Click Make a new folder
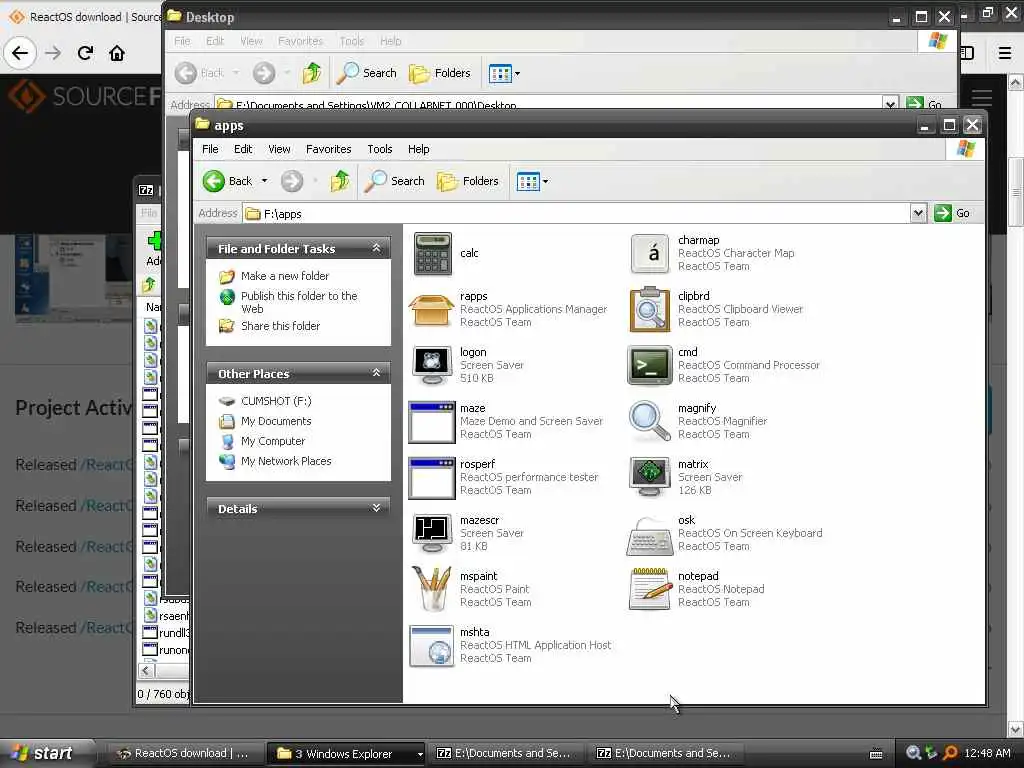This screenshot has width=1024, height=768. 285,276
